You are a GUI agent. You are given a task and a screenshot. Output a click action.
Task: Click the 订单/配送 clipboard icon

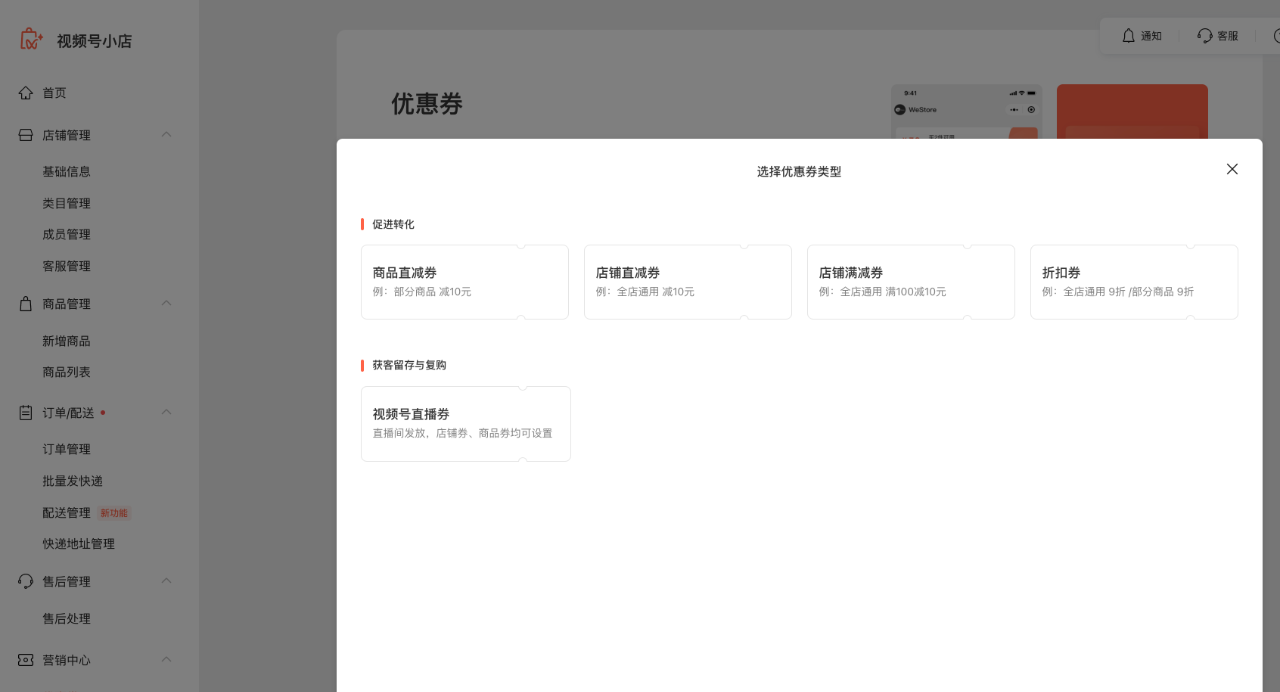26,412
